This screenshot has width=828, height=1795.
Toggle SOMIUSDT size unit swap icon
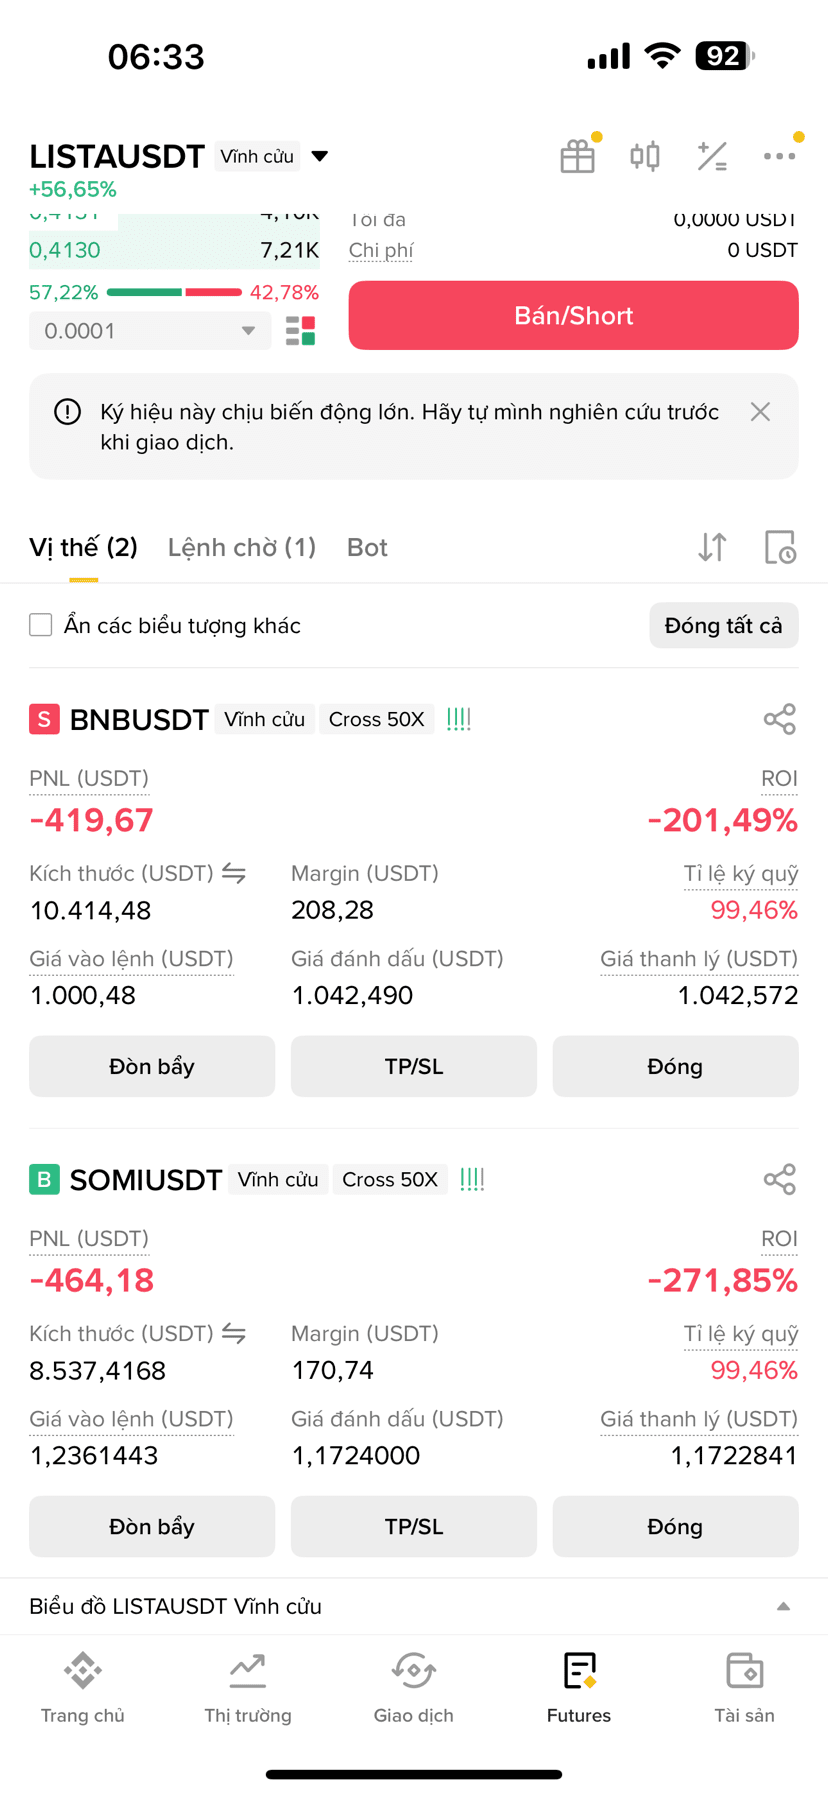tap(234, 1333)
